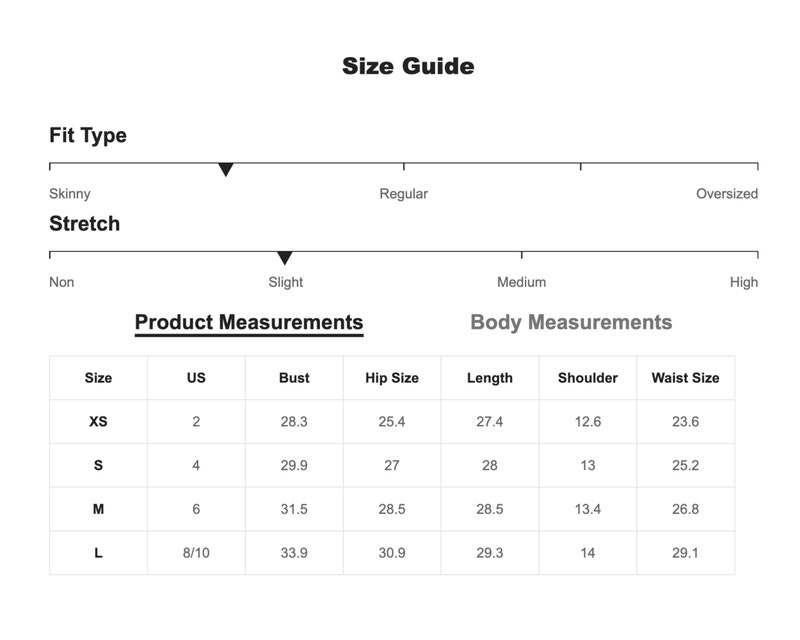Click the Waist Size column header
800x640 pixels.
(685, 378)
